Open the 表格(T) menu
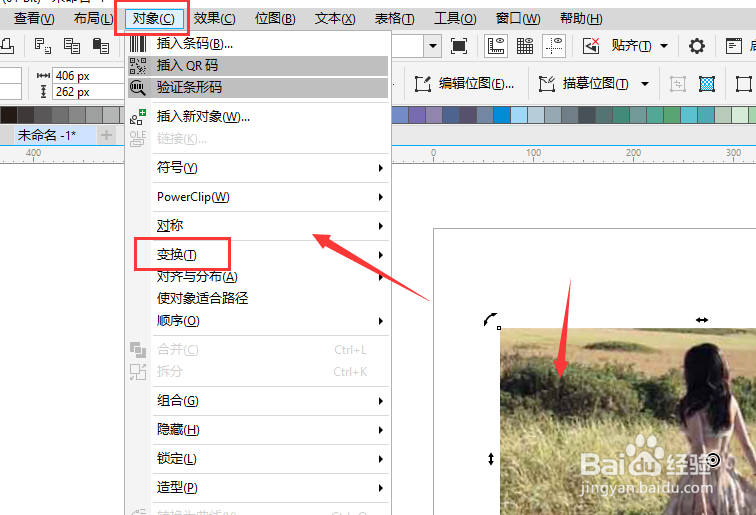 click(x=394, y=19)
